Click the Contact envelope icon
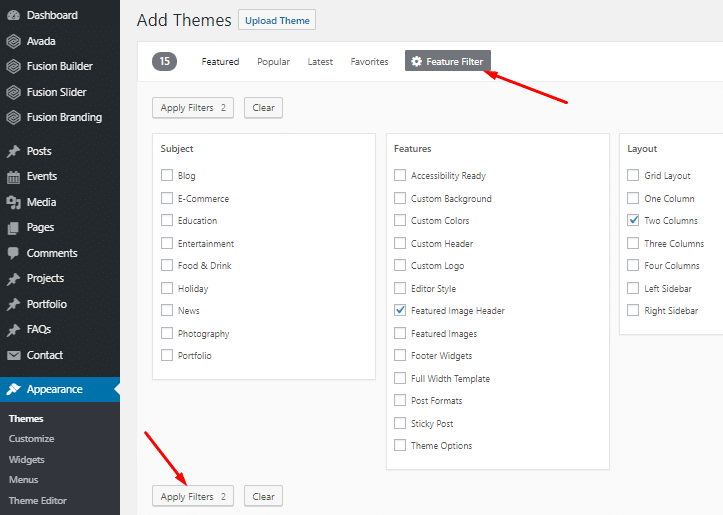 click(x=13, y=355)
